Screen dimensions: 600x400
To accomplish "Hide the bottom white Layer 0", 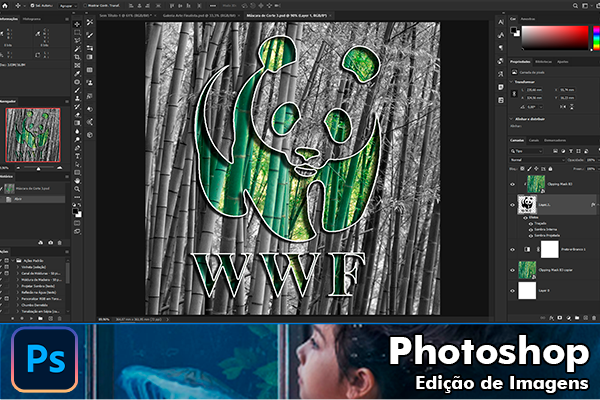I will click(x=512, y=291).
